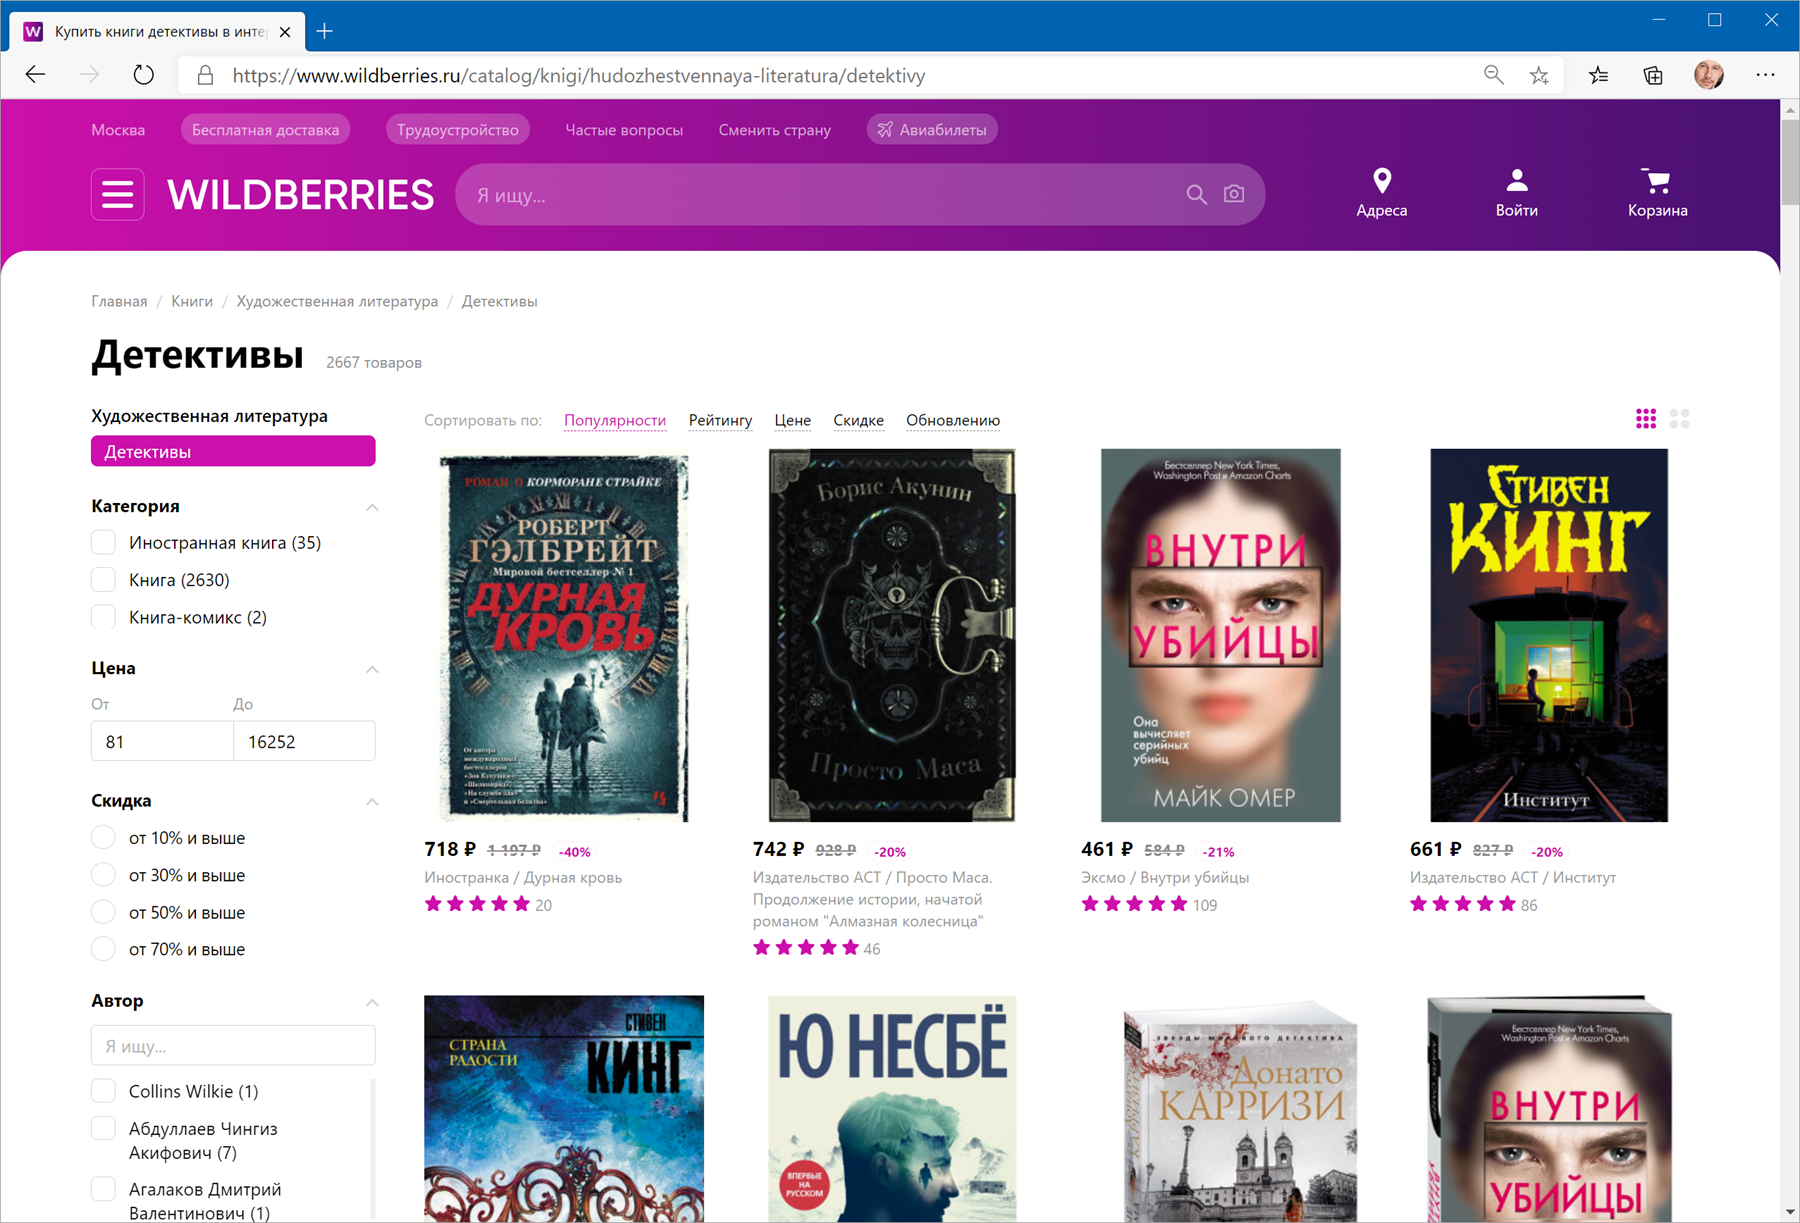1800x1223 pixels.
Task: Collapse the Автор filter section
Action: coord(372,1002)
